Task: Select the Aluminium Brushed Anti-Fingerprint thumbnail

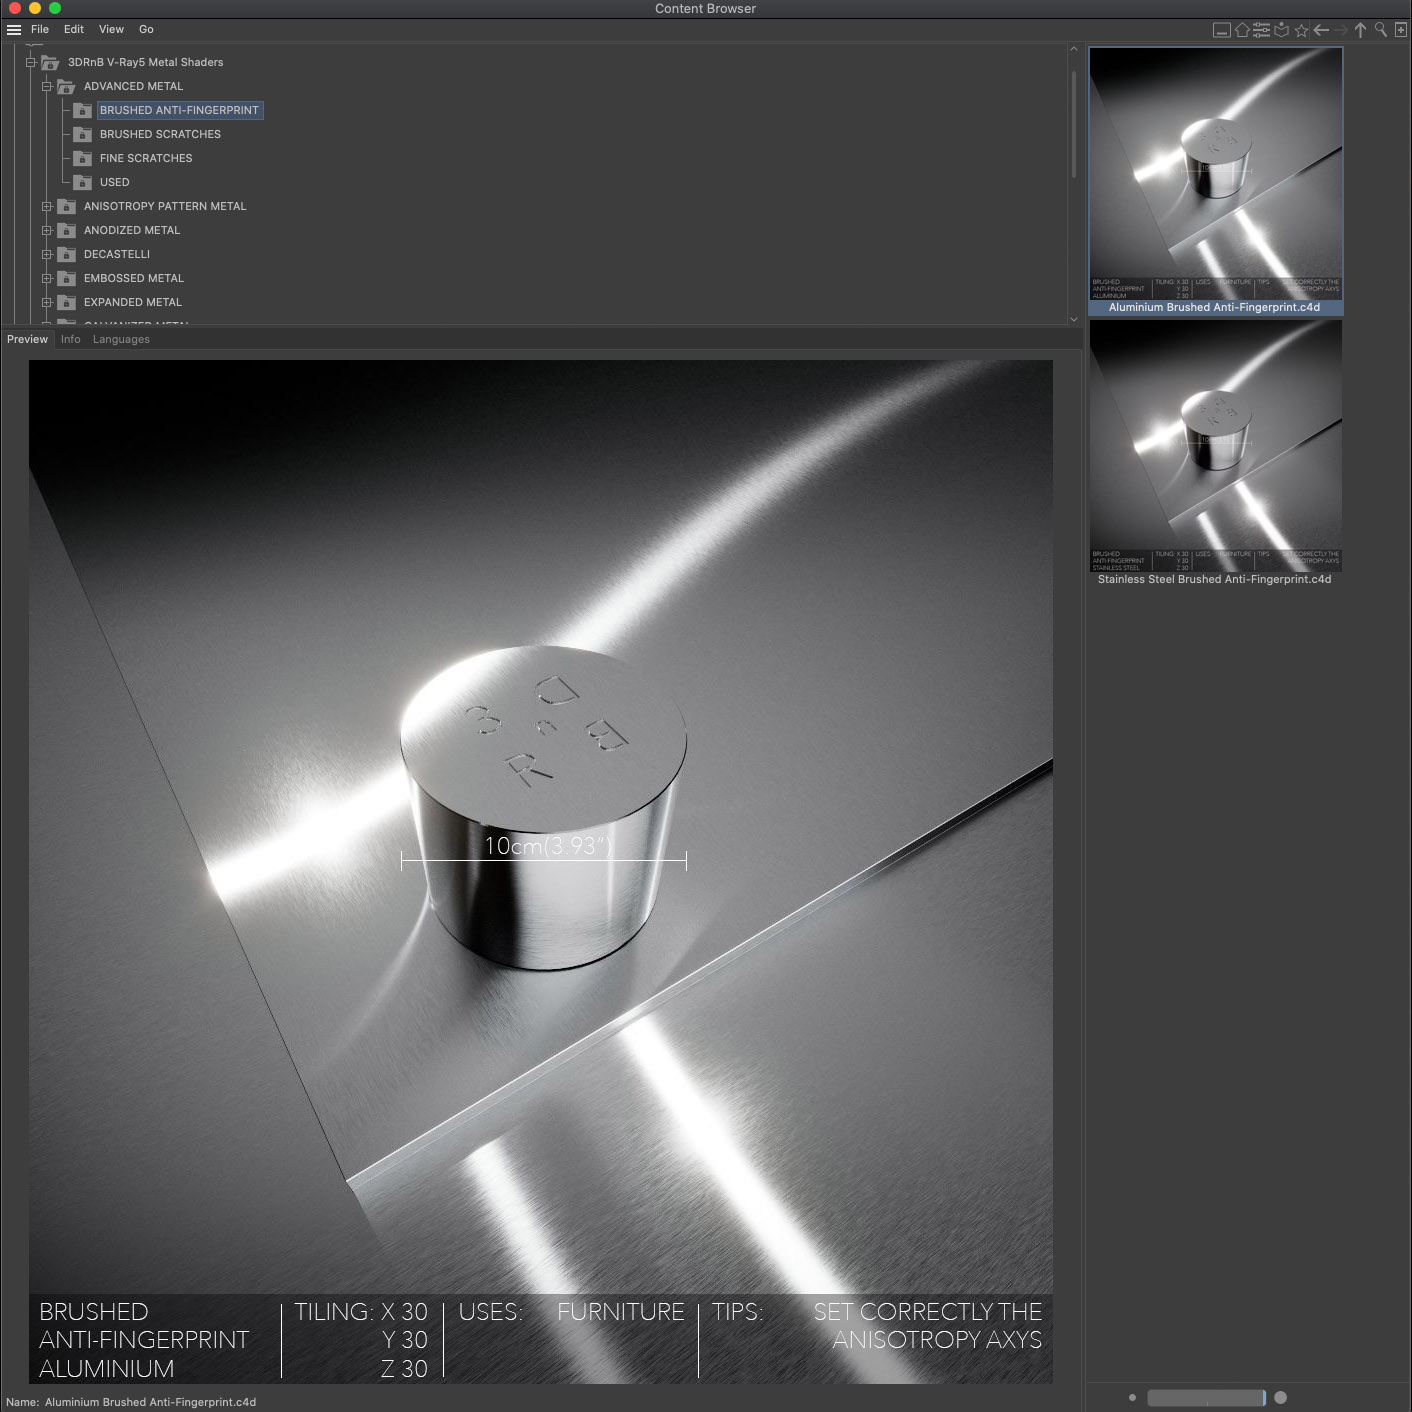Action: (1216, 174)
